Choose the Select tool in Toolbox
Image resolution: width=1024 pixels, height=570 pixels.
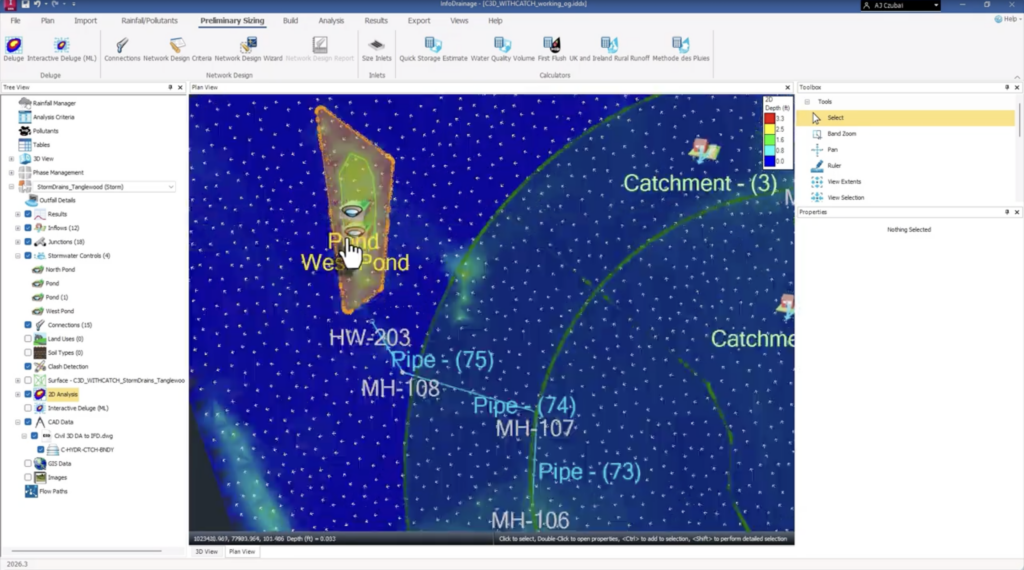905,118
